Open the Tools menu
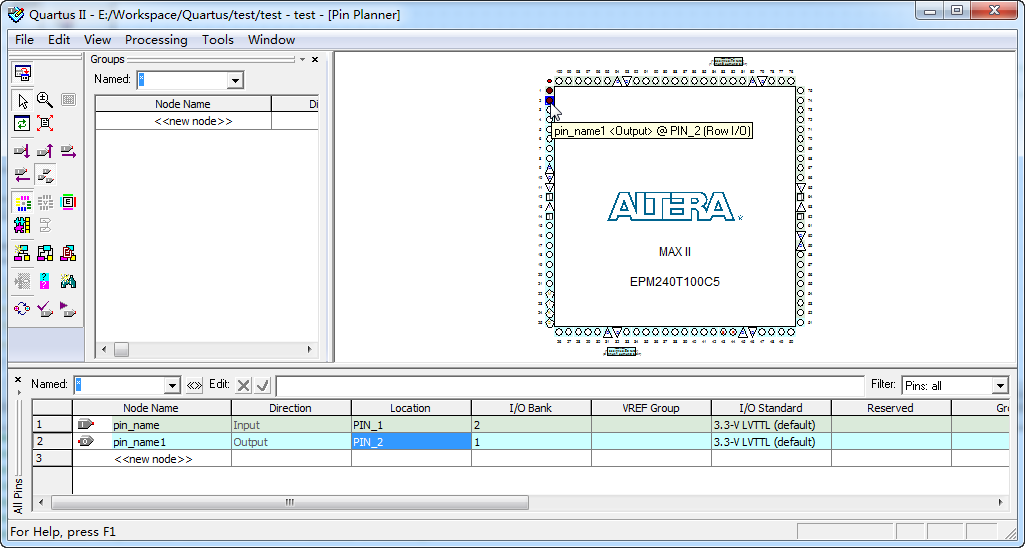 [x=217, y=40]
